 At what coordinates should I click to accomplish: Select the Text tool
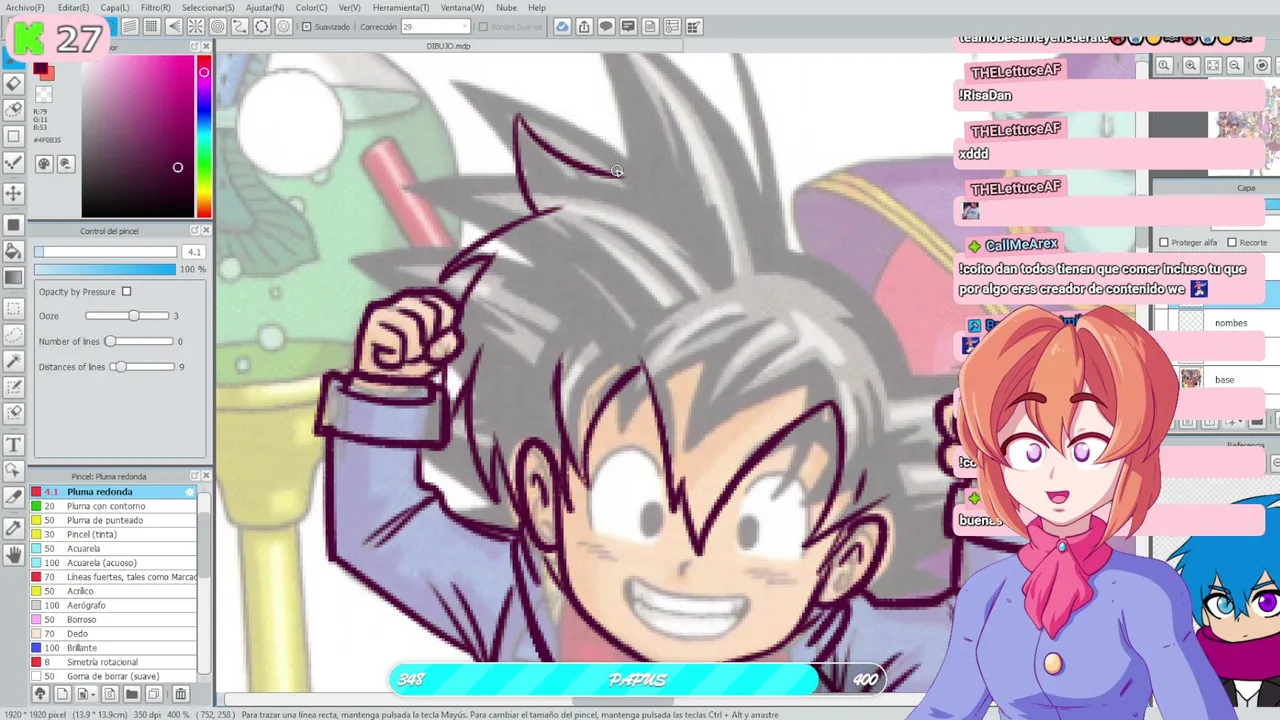[x=14, y=444]
